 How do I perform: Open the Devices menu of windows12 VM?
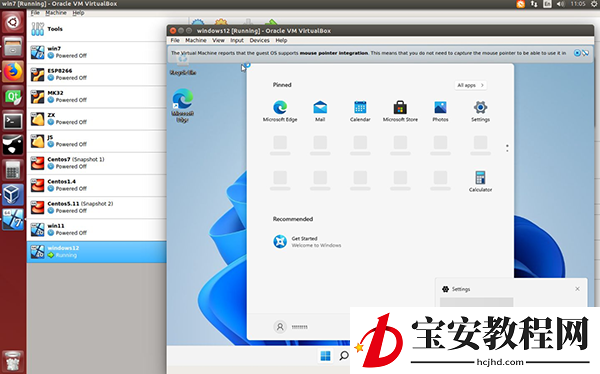(259, 40)
